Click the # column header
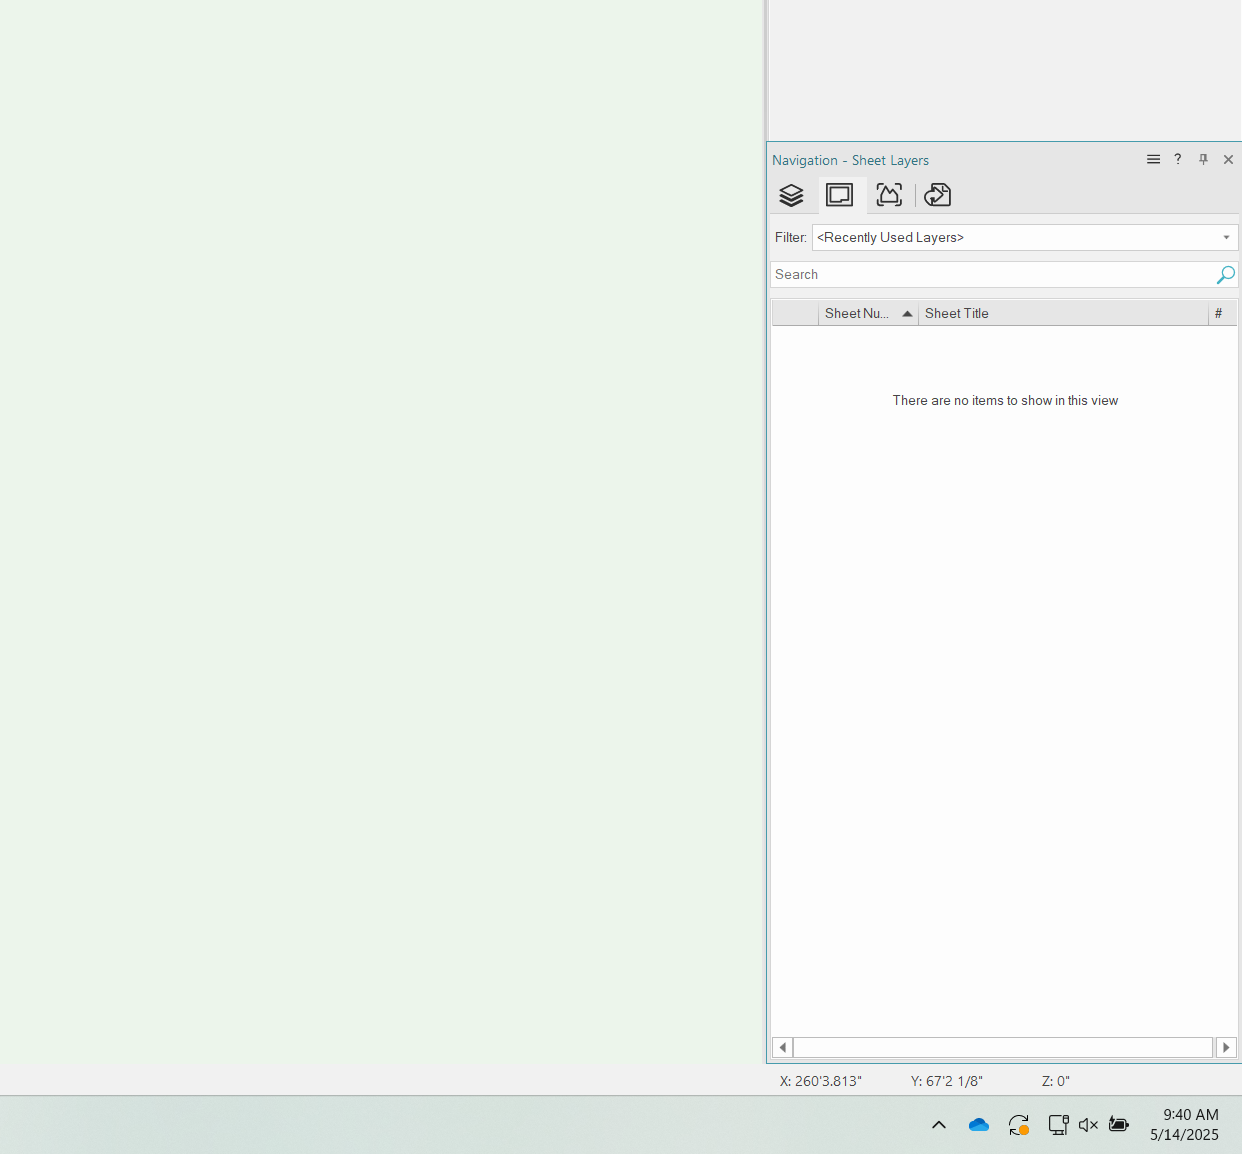The width and height of the screenshot is (1242, 1154). (x=1218, y=313)
